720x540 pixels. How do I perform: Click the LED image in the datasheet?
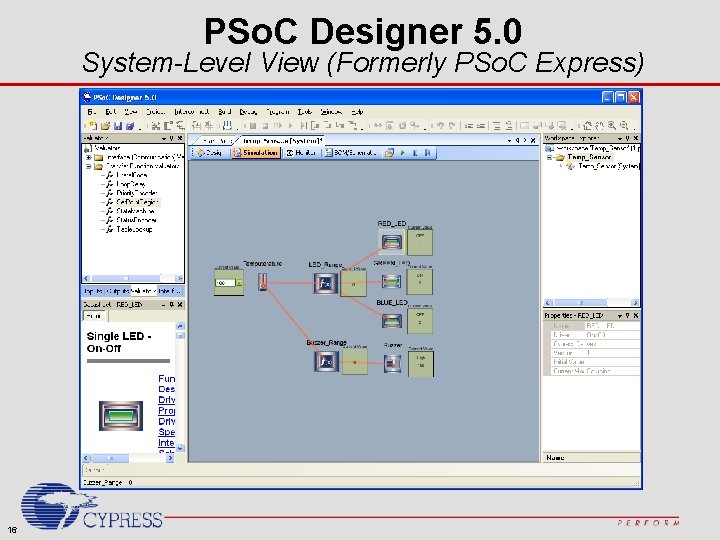[121, 416]
